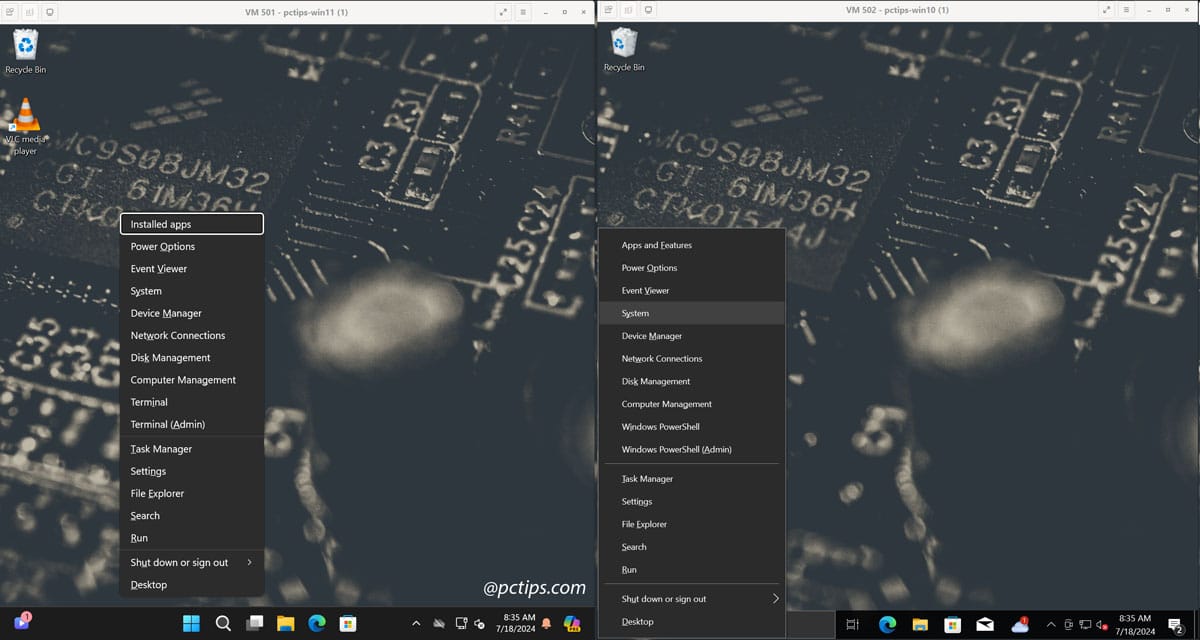
Task: Open File Explorer from the Windows 11 taskbar
Action: point(285,622)
